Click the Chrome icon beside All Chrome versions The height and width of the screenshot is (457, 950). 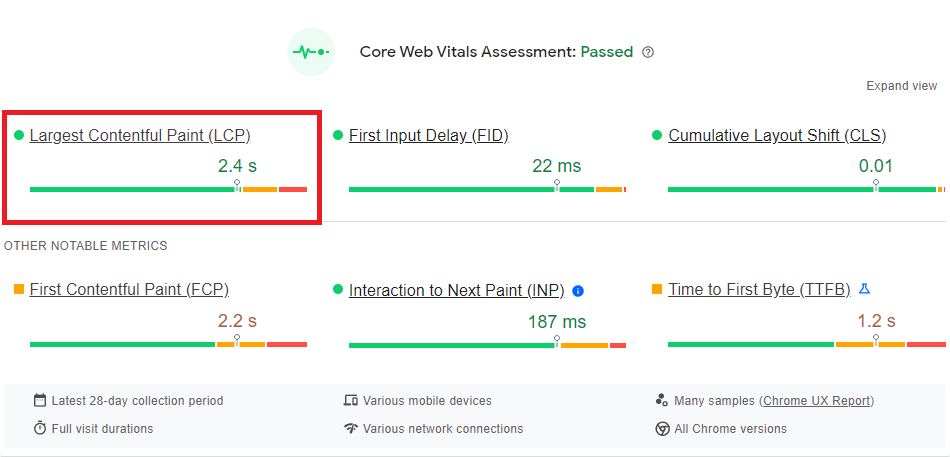tap(662, 429)
